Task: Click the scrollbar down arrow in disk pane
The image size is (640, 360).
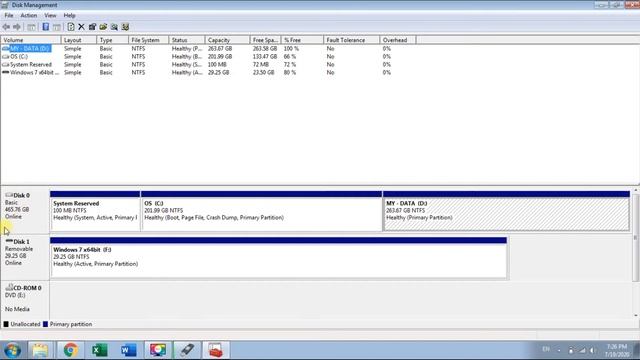Action: (x=636, y=316)
